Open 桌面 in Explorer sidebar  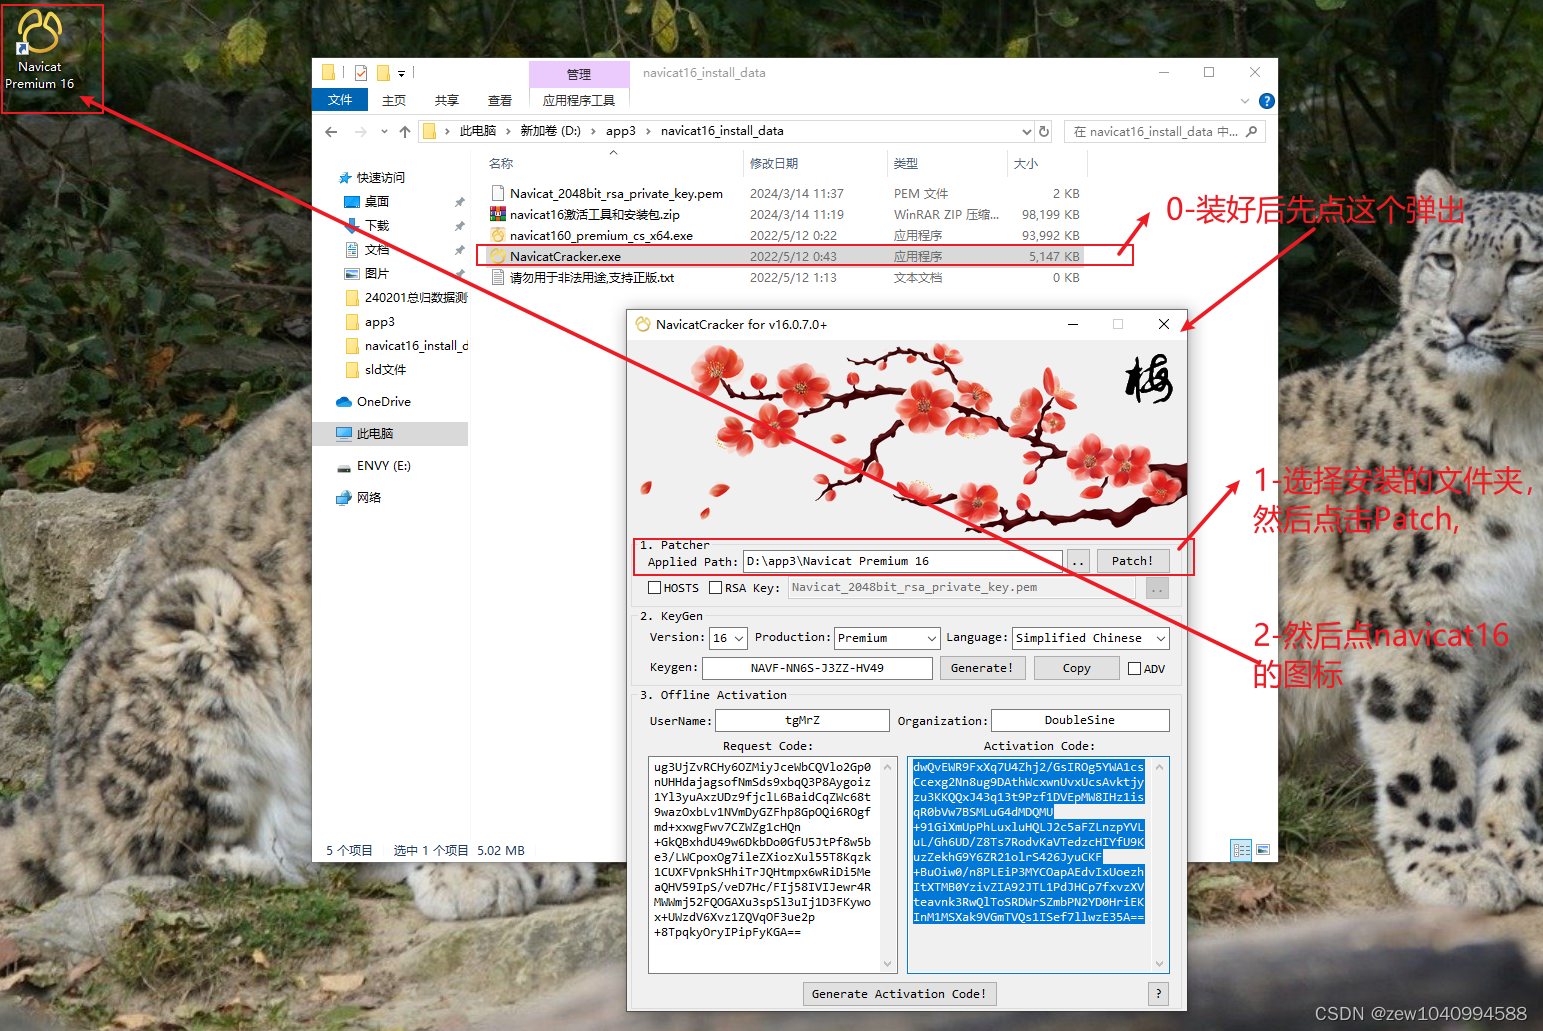coord(376,202)
